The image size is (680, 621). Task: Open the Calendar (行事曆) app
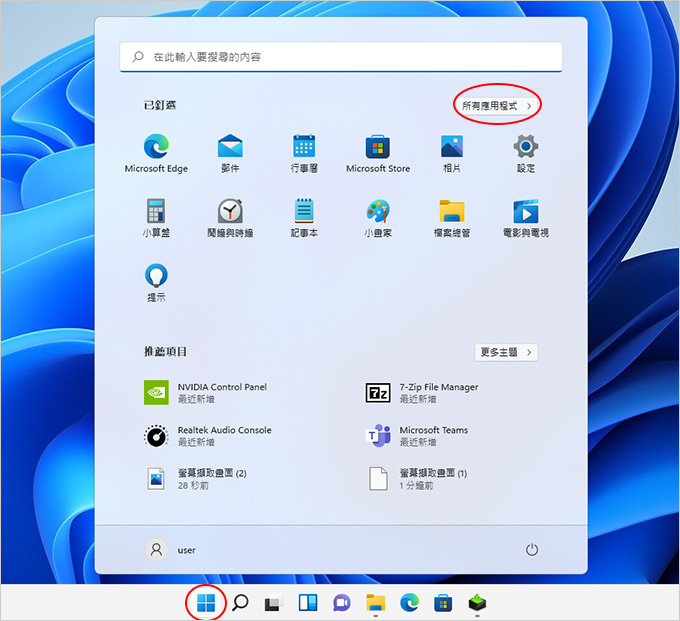pos(304,154)
